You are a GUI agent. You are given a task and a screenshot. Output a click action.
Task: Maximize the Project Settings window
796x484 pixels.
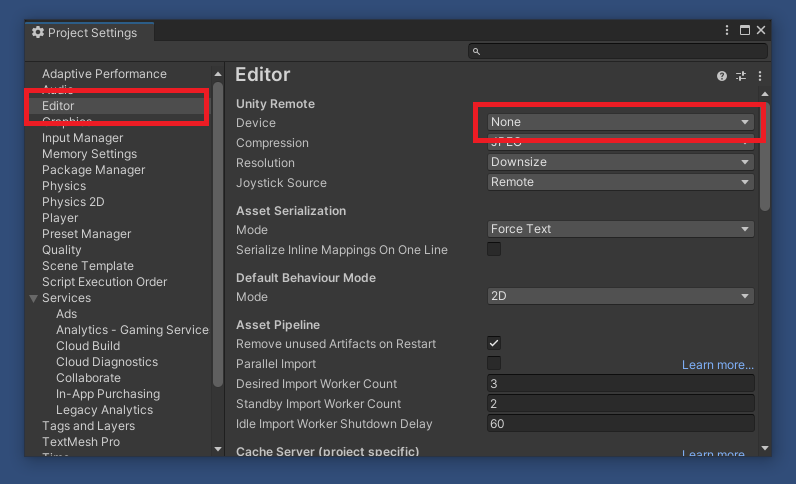(x=744, y=30)
